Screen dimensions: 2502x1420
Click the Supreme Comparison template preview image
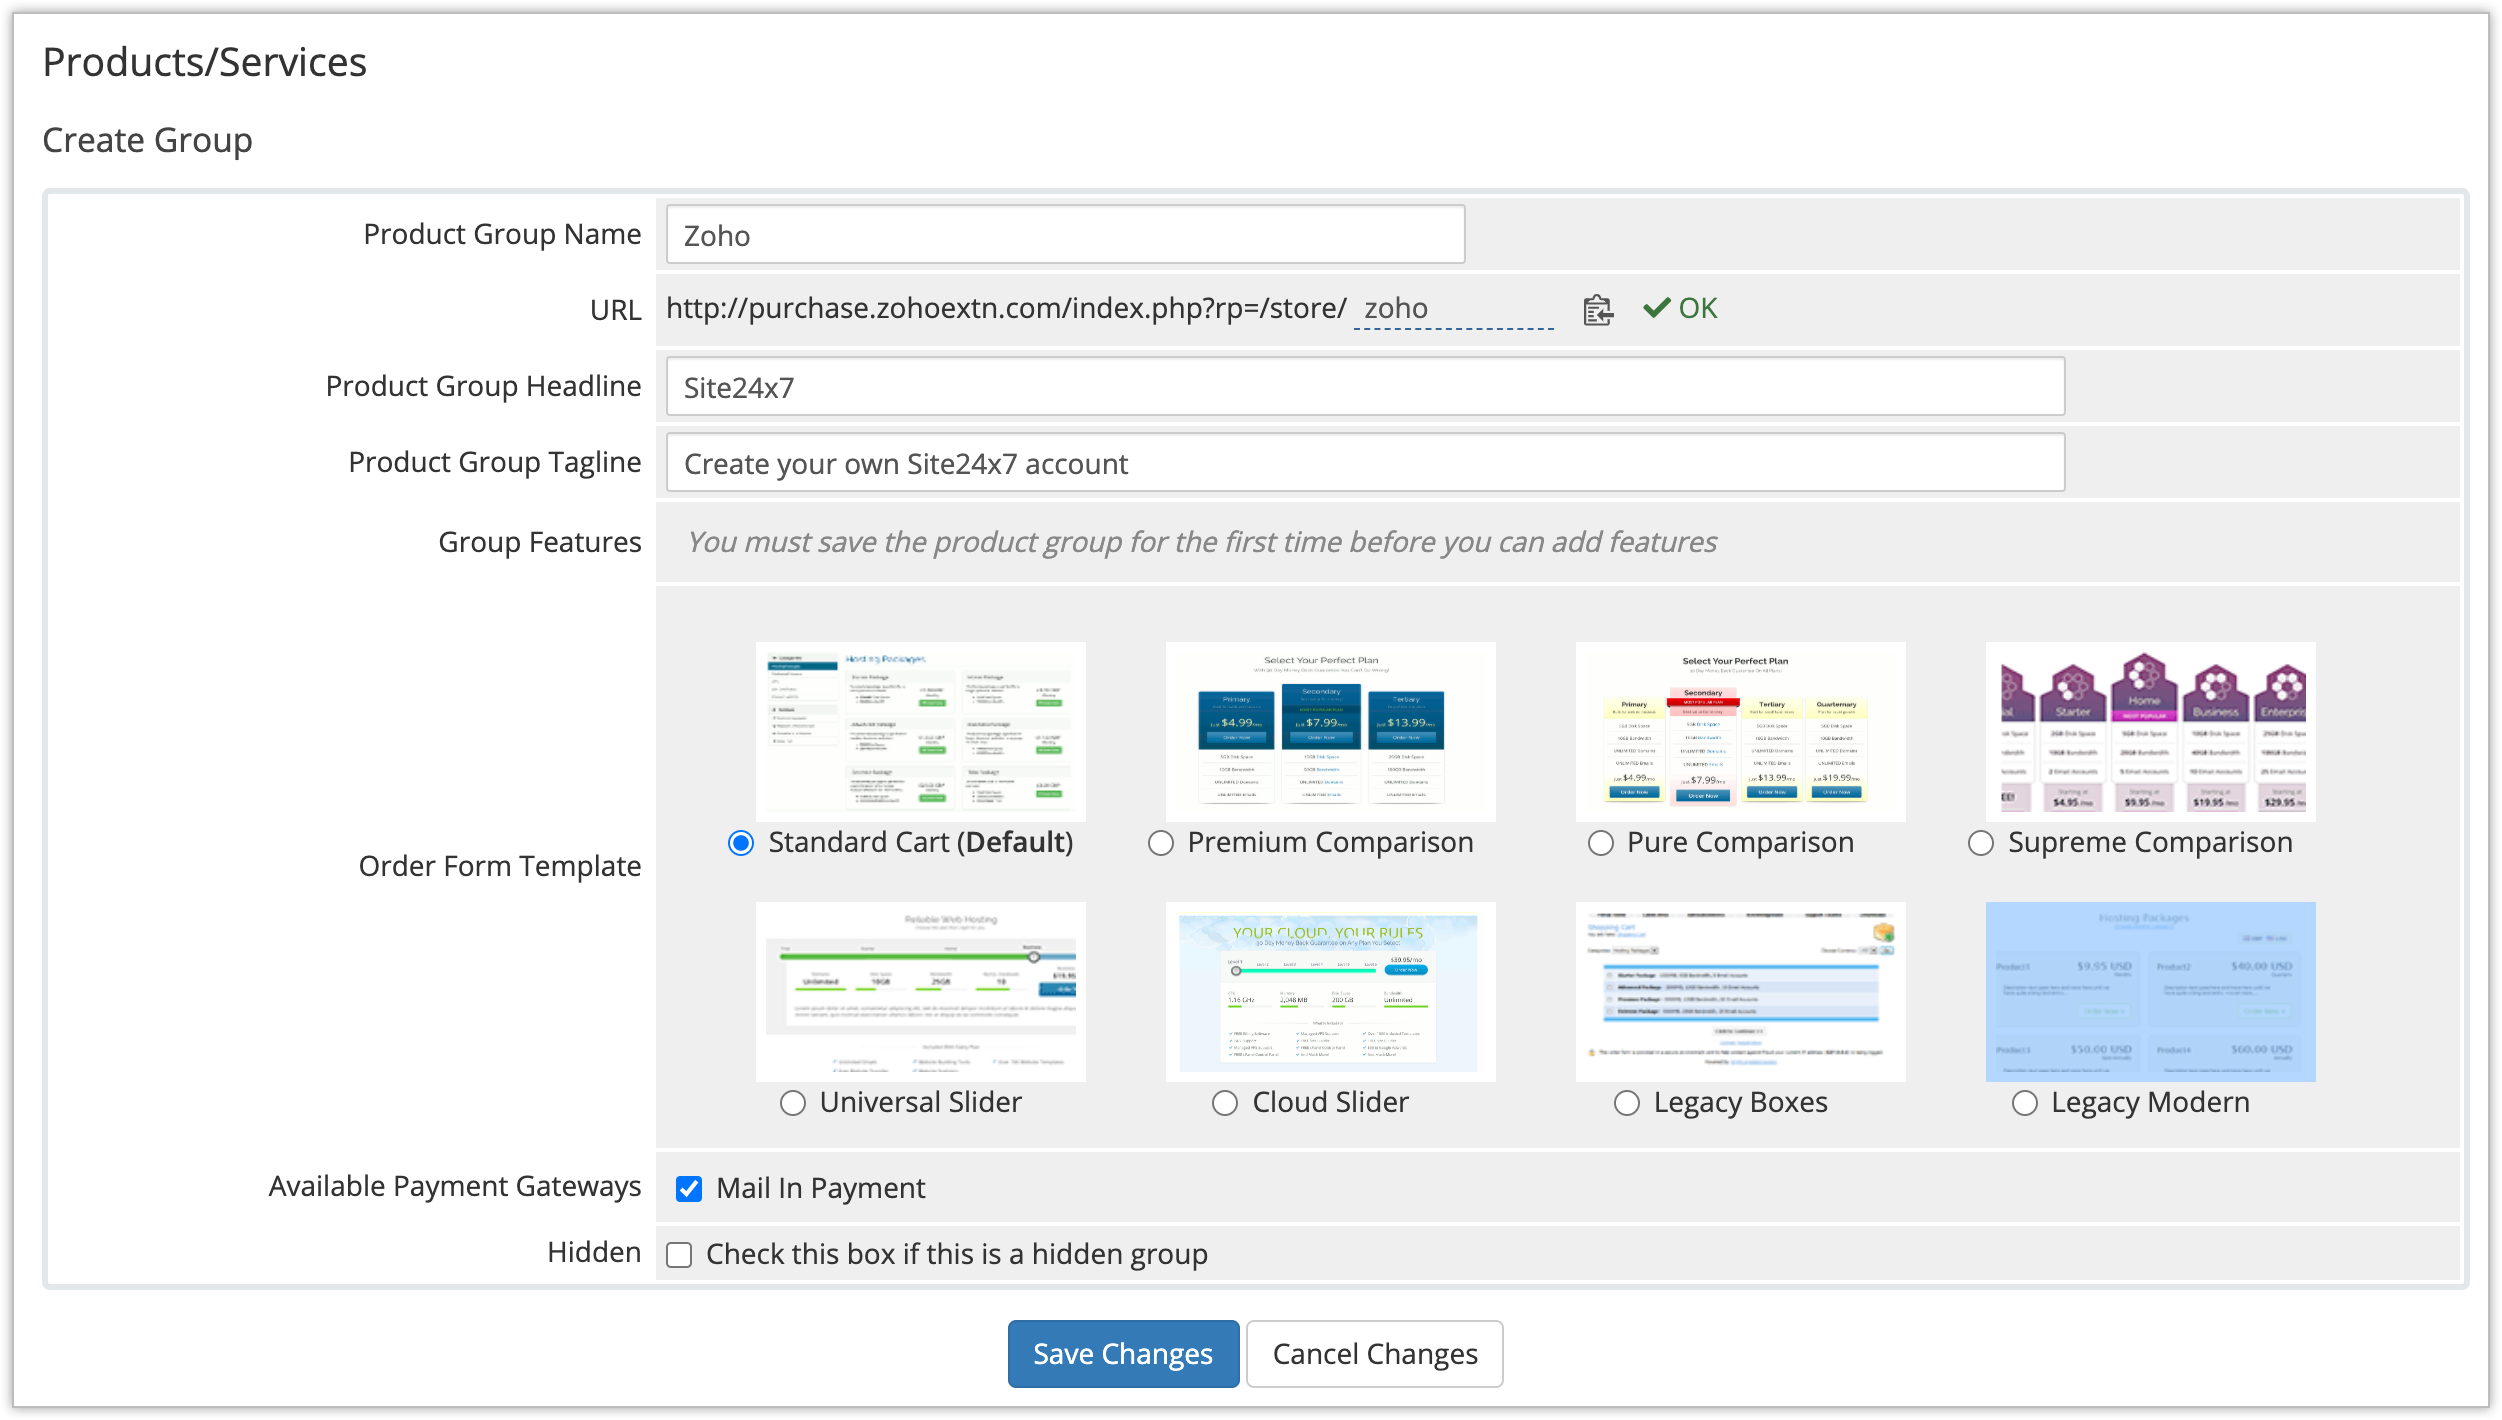(x=2150, y=731)
